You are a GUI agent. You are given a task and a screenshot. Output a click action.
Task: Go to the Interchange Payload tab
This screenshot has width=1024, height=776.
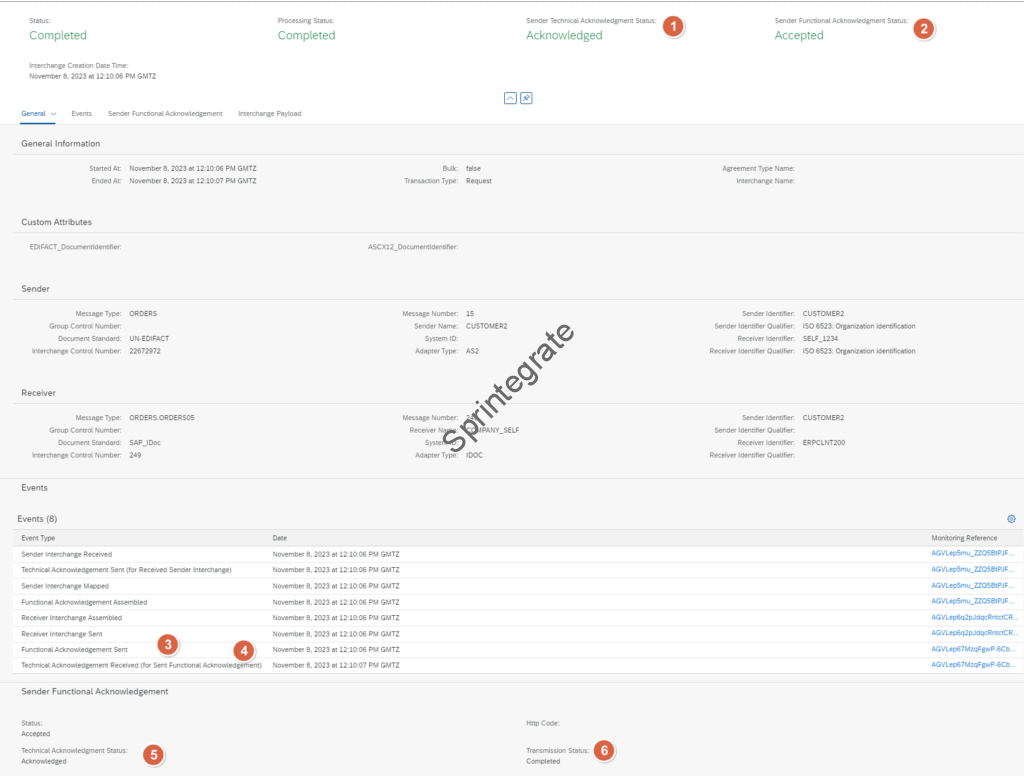coord(269,114)
